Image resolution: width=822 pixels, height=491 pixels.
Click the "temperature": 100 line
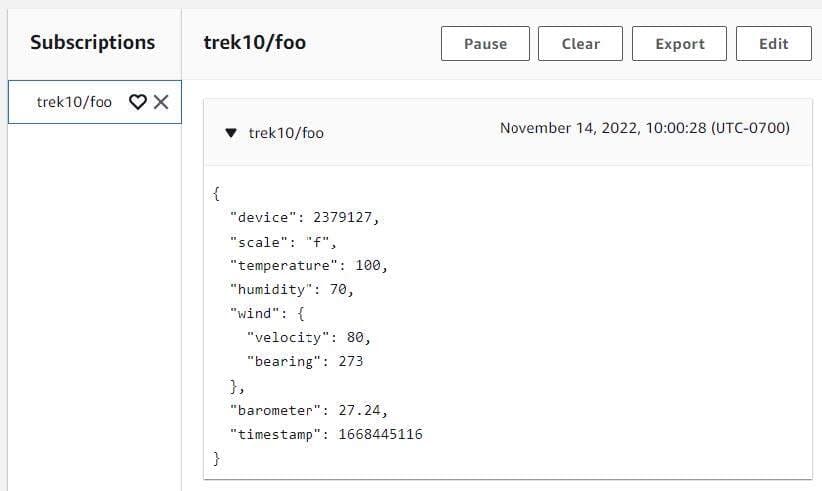308,265
